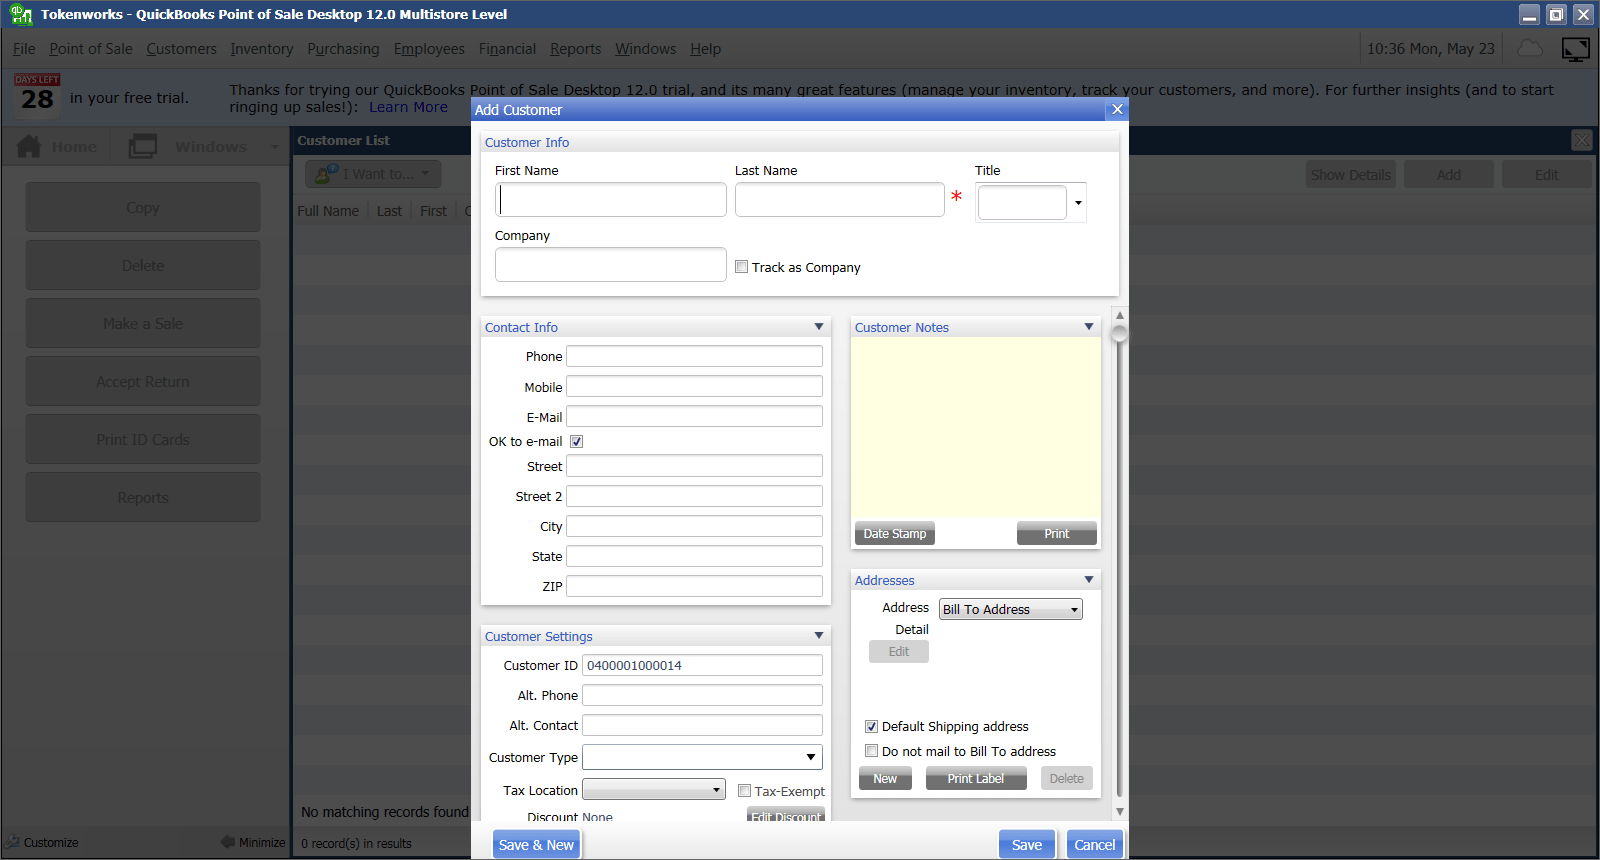Click Make a Sale in sidebar
Image resolution: width=1600 pixels, height=860 pixels.
tap(143, 323)
